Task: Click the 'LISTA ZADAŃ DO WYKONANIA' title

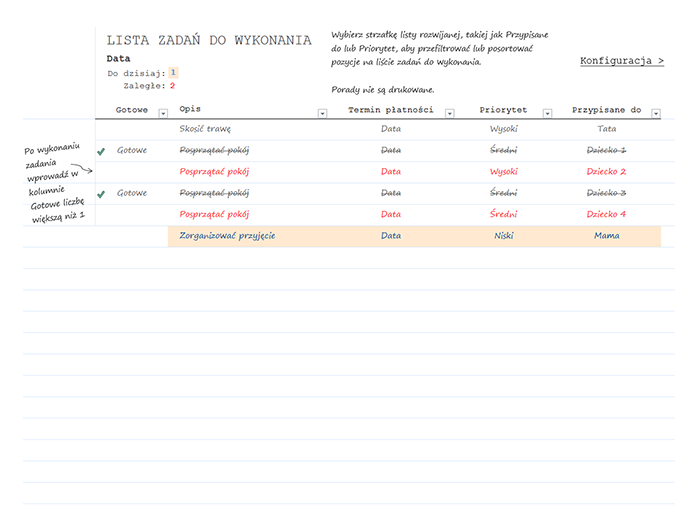Action: (209, 40)
